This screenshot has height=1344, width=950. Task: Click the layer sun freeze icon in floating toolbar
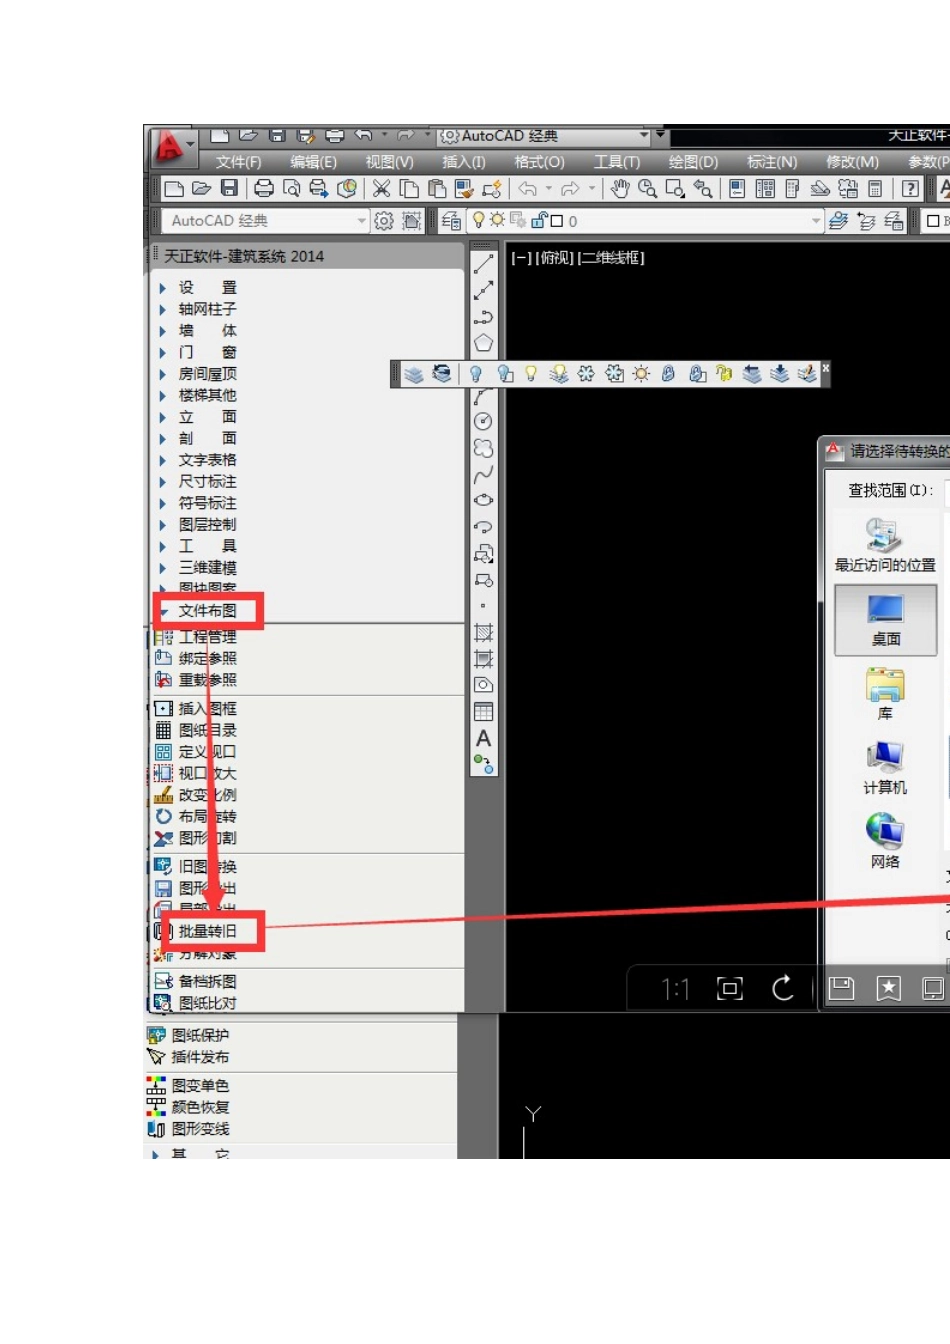[x=642, y=374]
